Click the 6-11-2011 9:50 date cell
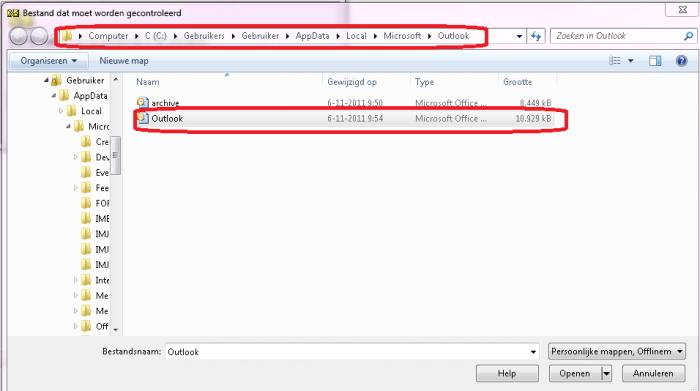This screenshot has height=391, width=700. (355, 103)
